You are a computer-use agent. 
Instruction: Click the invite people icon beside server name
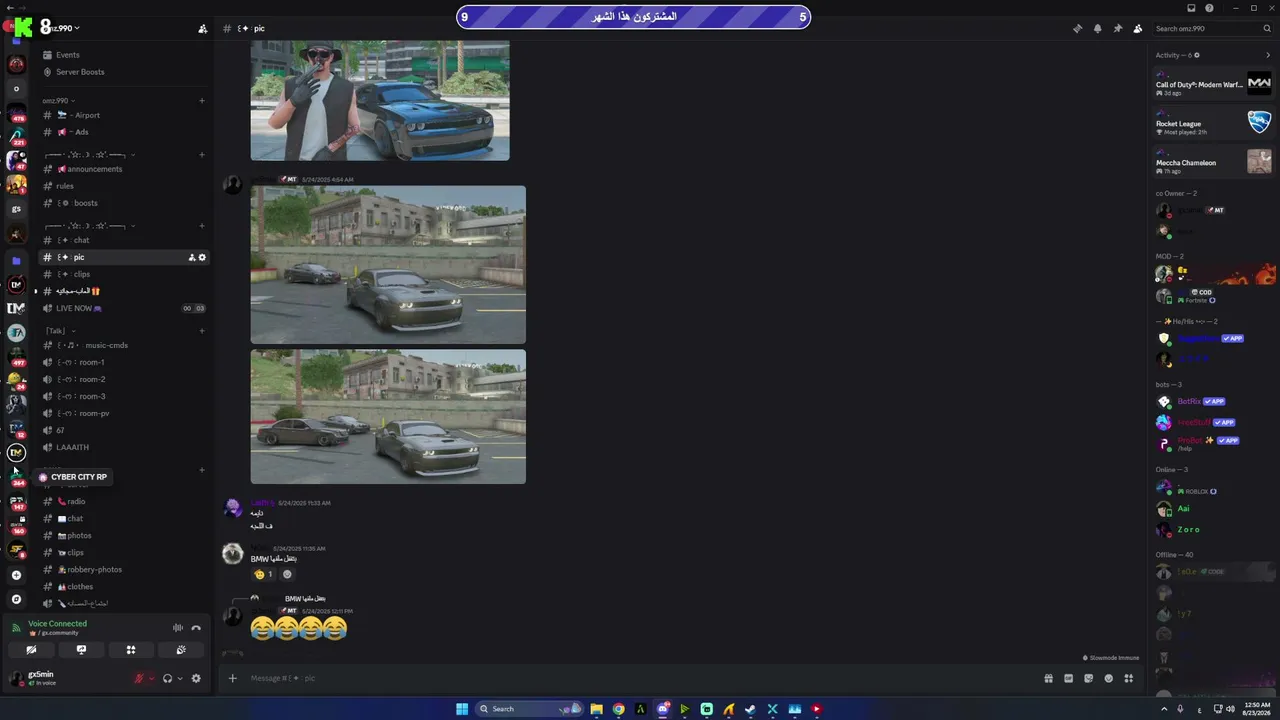(203, 29)
